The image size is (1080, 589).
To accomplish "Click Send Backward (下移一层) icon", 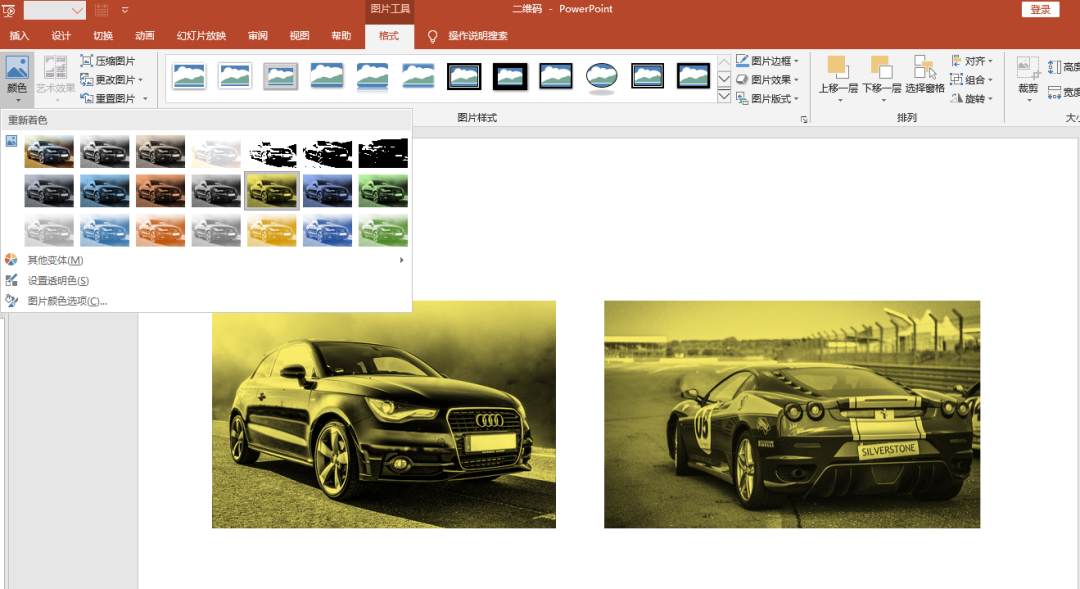I will click(x=881, y=68).
